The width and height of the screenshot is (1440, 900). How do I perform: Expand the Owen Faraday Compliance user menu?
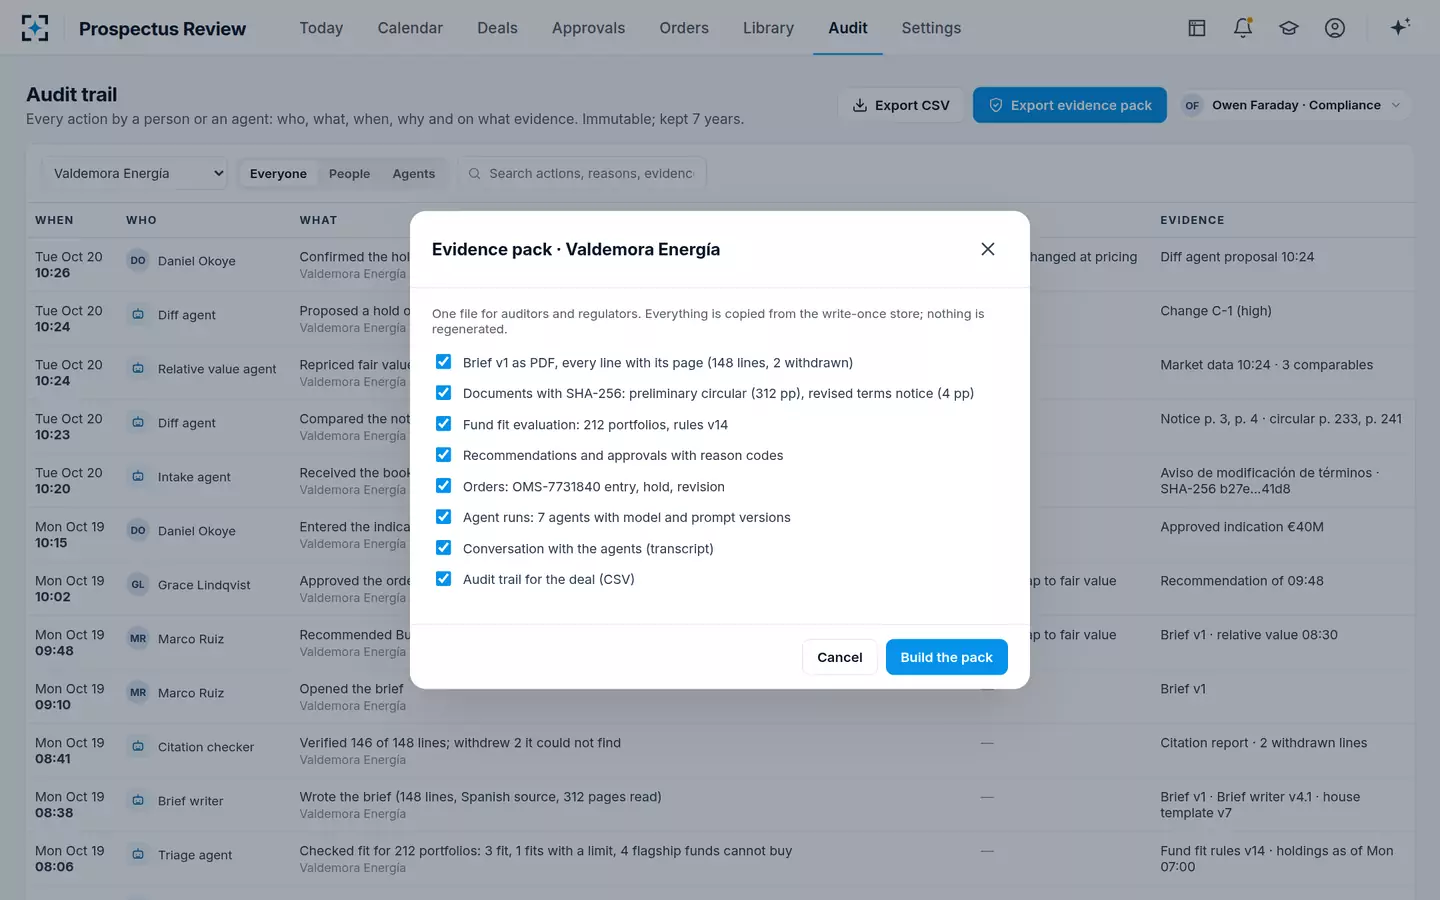coord(1293,105)
